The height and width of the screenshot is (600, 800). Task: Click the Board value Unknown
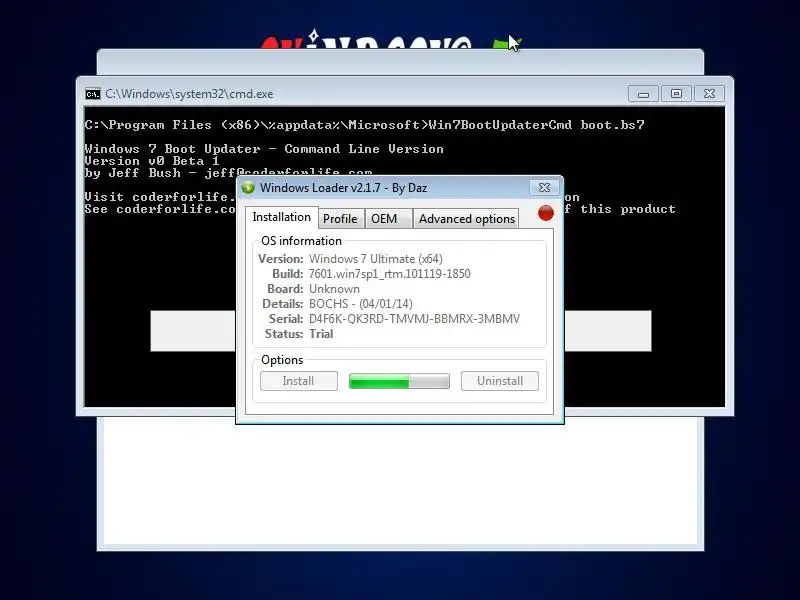point(334,289)
